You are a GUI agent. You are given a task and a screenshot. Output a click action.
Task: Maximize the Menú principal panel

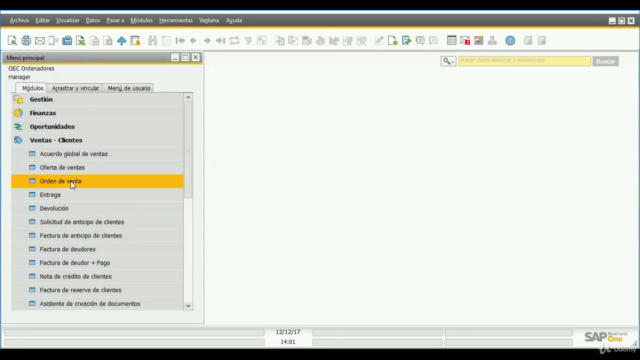pyautogui.click(x=185, y=58)
